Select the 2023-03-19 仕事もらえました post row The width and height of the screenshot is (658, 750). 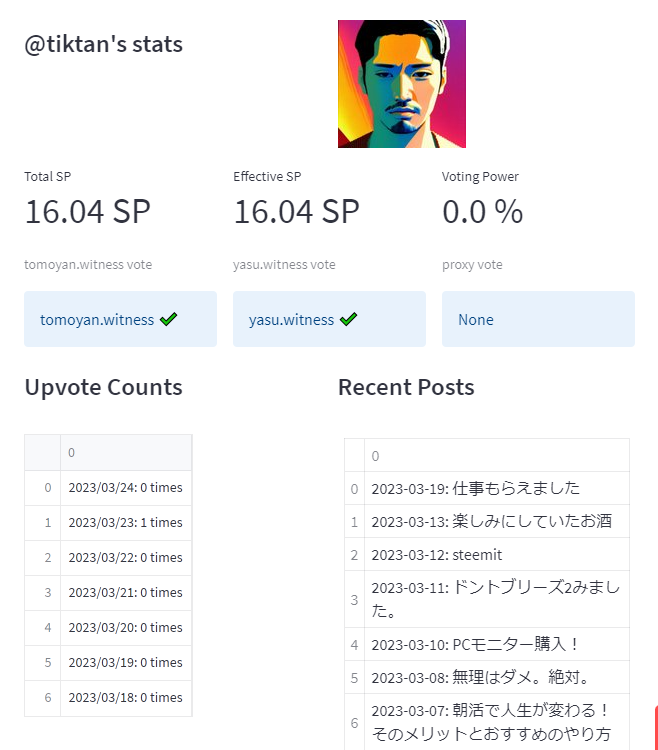[487, 488]
